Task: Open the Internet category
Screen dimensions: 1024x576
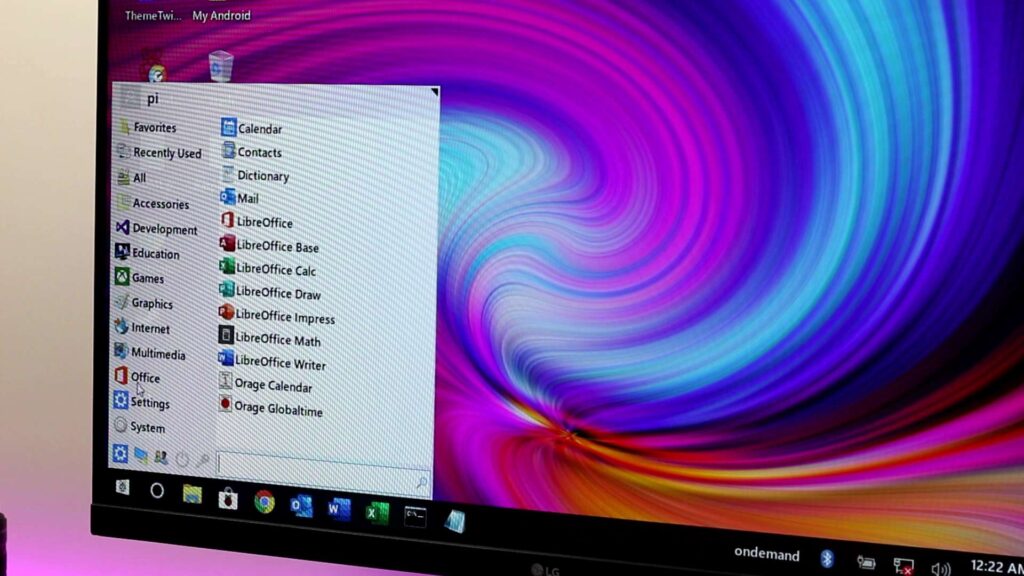Action: pos(142,328)
